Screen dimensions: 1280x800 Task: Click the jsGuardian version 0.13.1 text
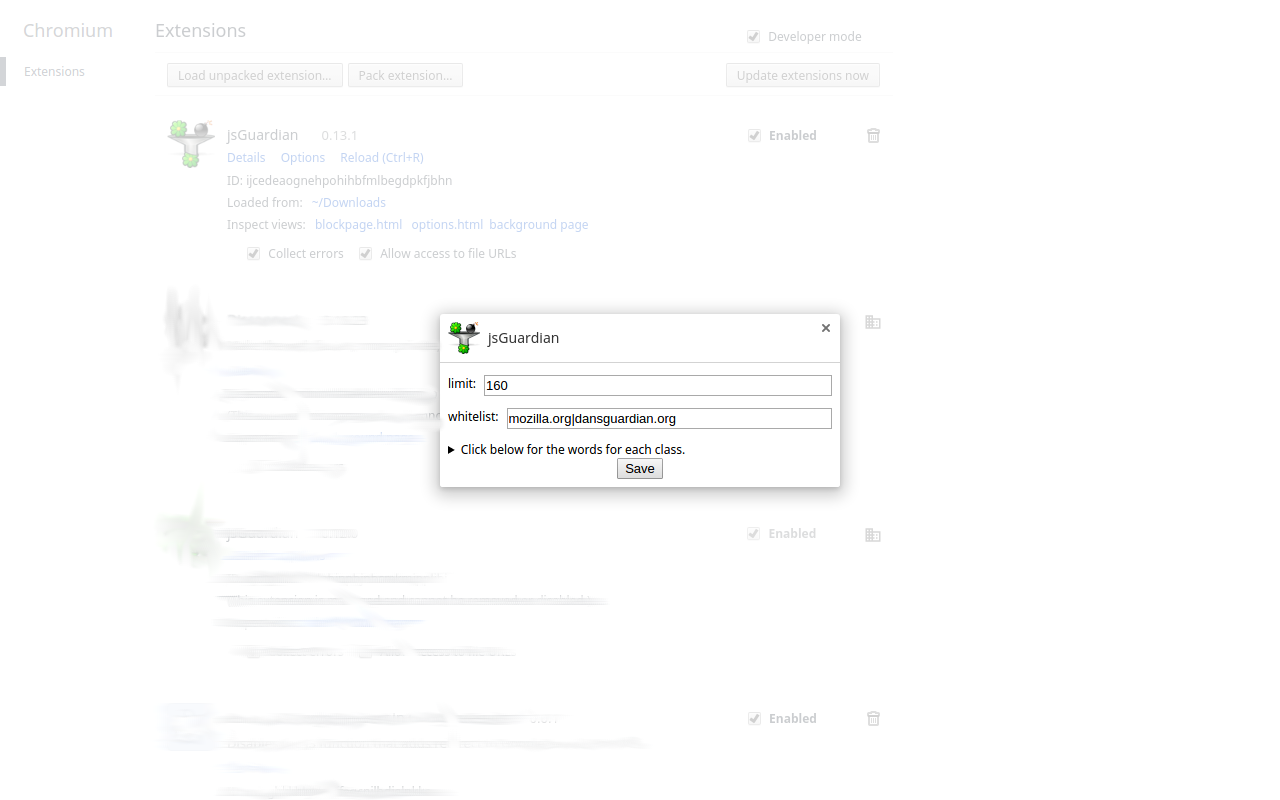point(339,135)
